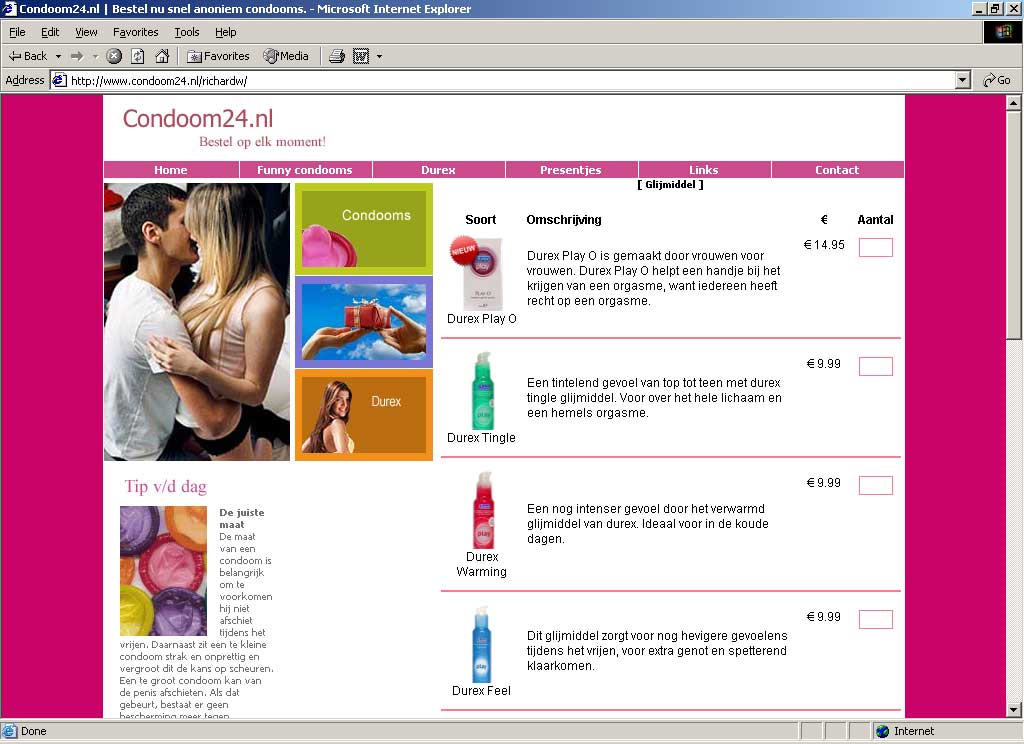Open the File menu
Screen dimensions: 1024x744
tap(17, 32)
